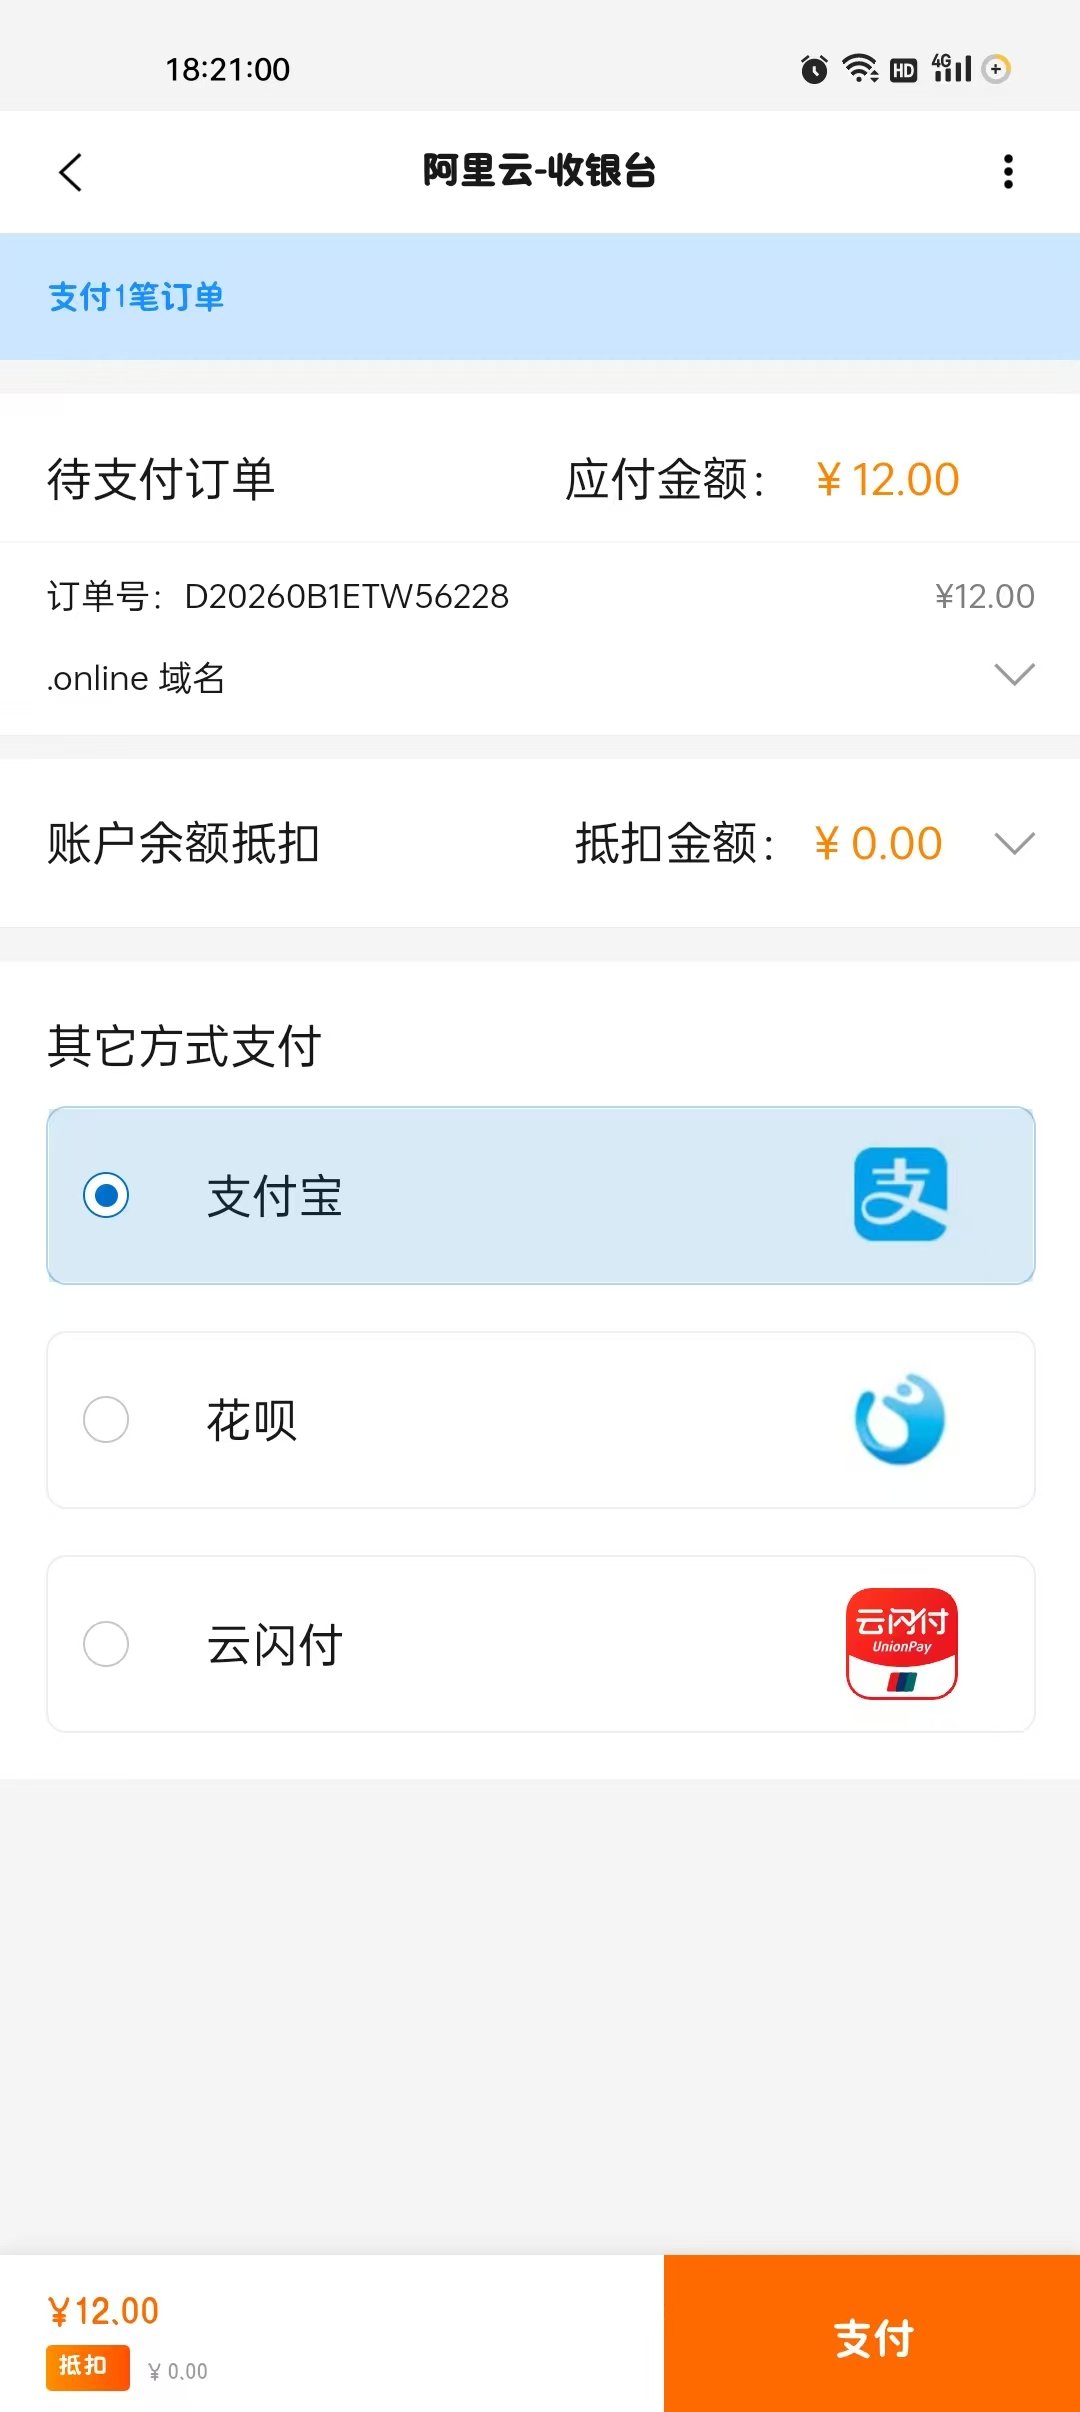
Task: Tap the UnionPay QuickPass logo icon
Action: point(902,1643)
